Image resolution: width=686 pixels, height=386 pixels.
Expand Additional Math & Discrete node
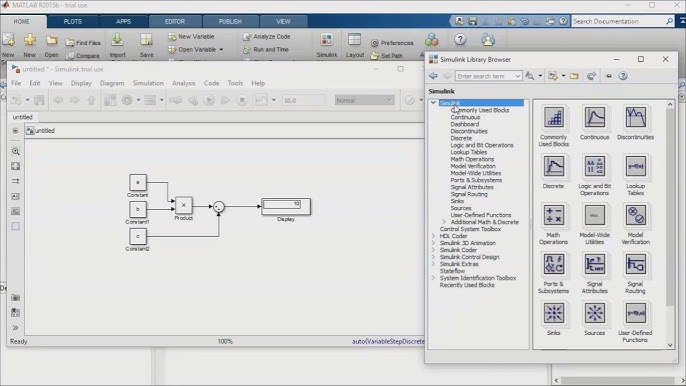point(444,222)
